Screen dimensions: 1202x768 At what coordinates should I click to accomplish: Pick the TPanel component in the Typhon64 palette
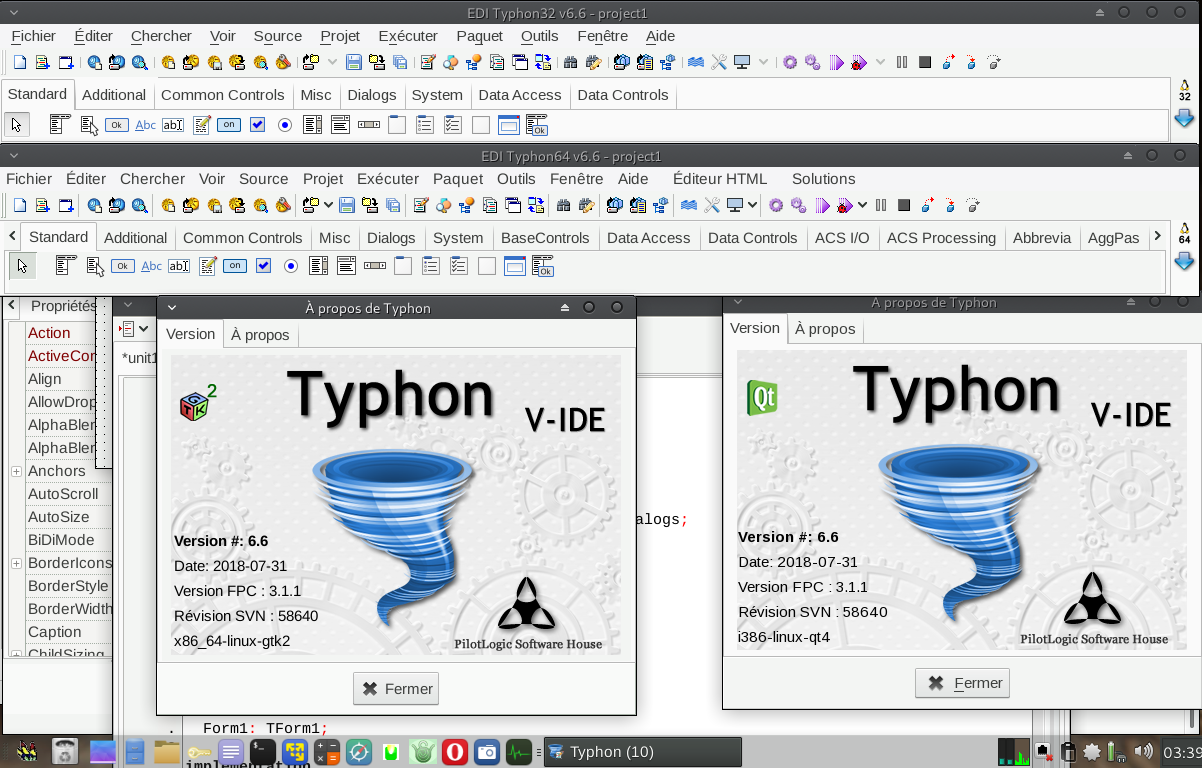pyautogui.click(x=487, y=266)
